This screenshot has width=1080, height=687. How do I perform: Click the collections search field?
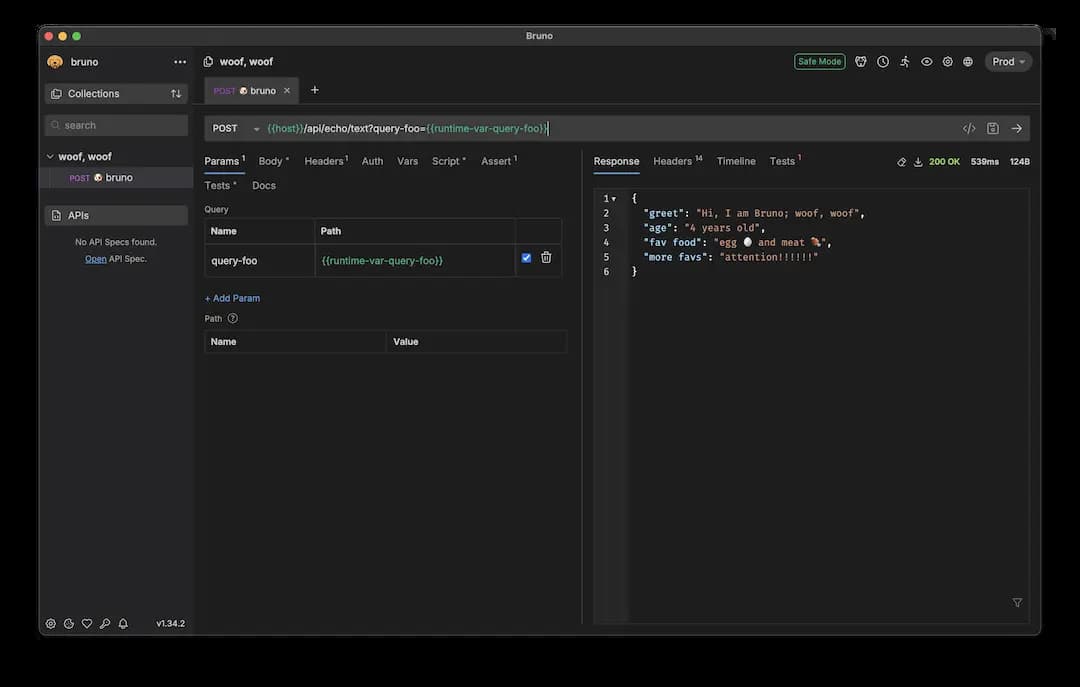point(116,125)
